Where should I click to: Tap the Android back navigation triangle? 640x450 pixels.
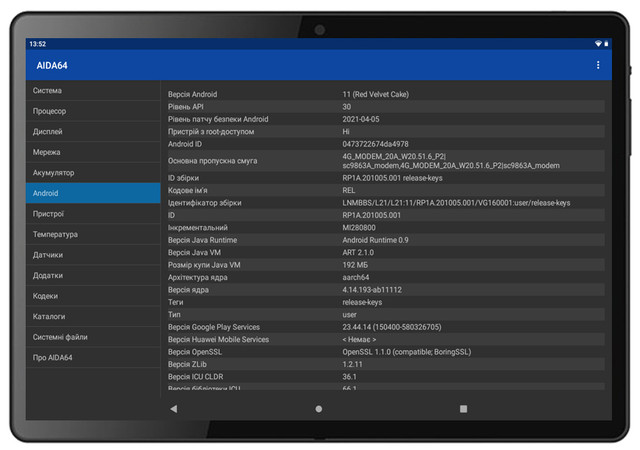coord(173,409)
